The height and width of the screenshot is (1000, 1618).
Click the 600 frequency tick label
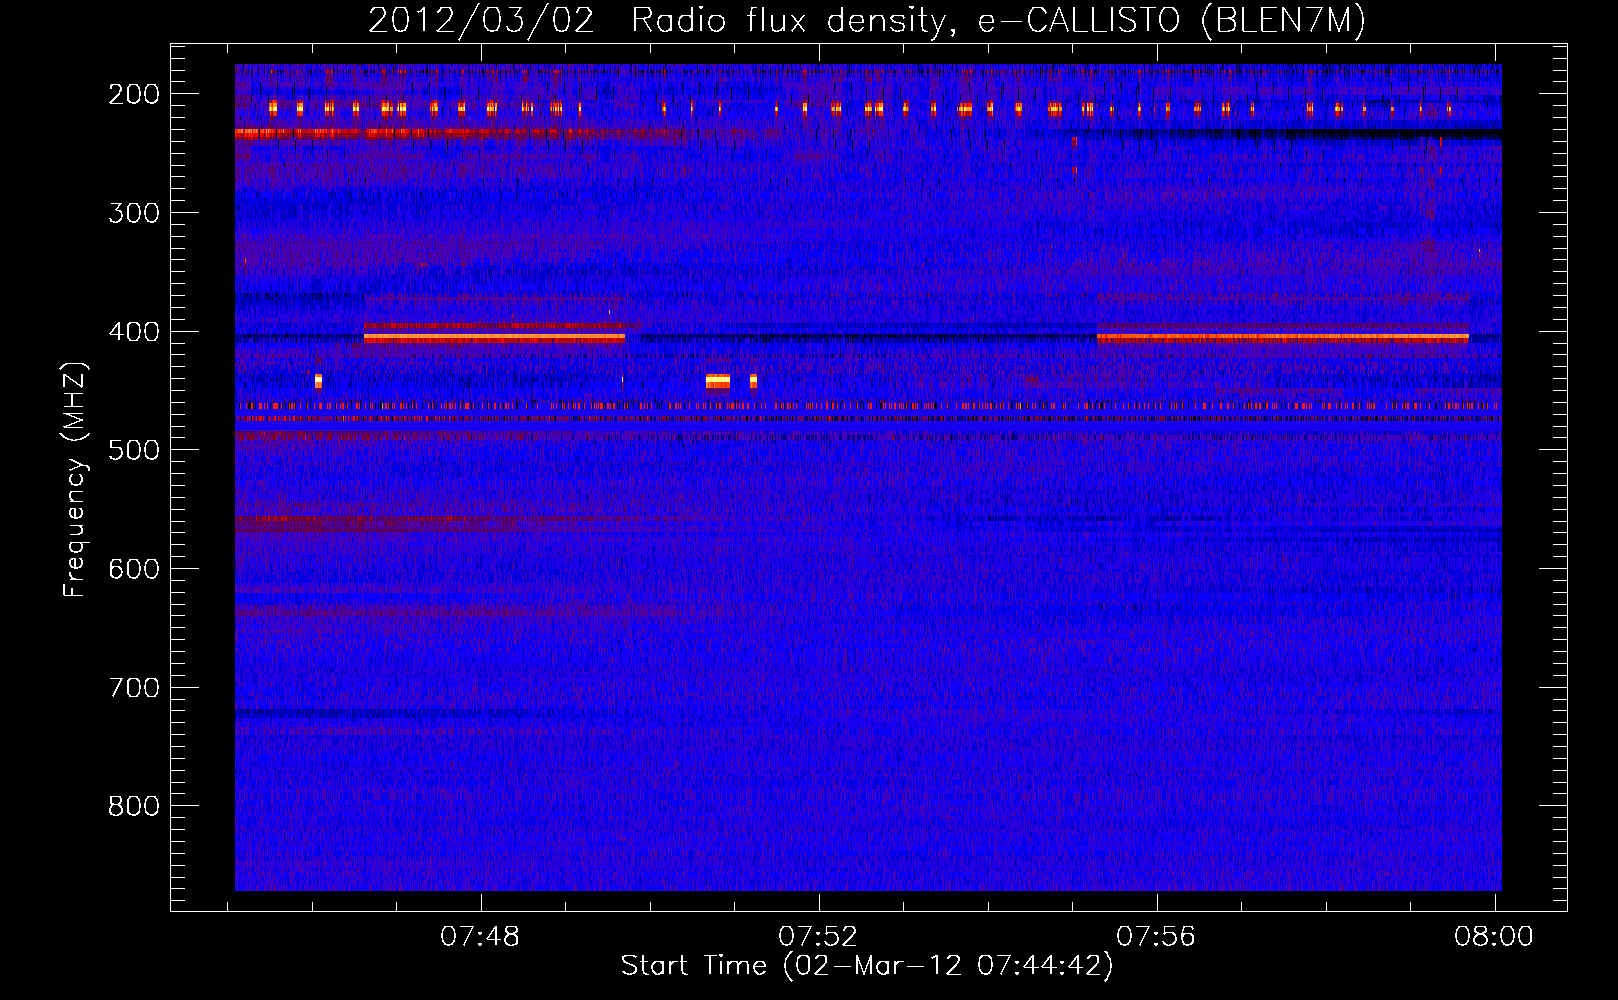coord(134,569)
